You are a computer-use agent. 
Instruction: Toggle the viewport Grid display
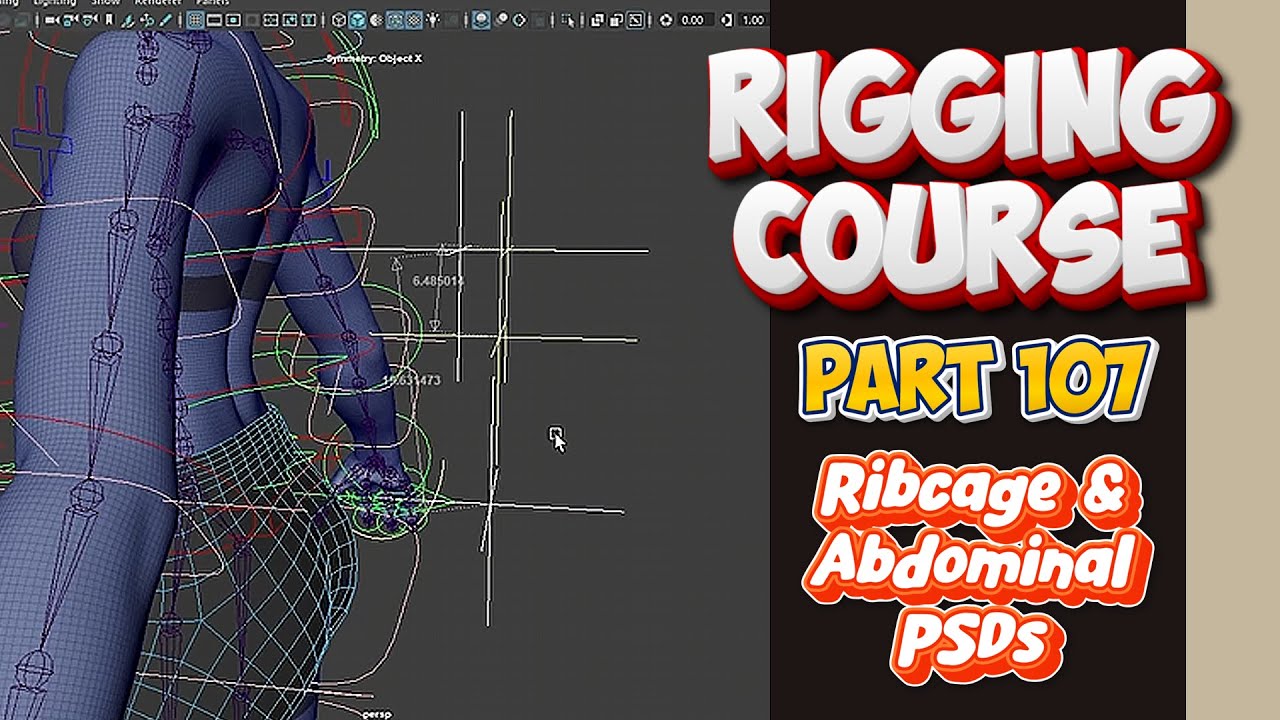(x=195, y=20)
